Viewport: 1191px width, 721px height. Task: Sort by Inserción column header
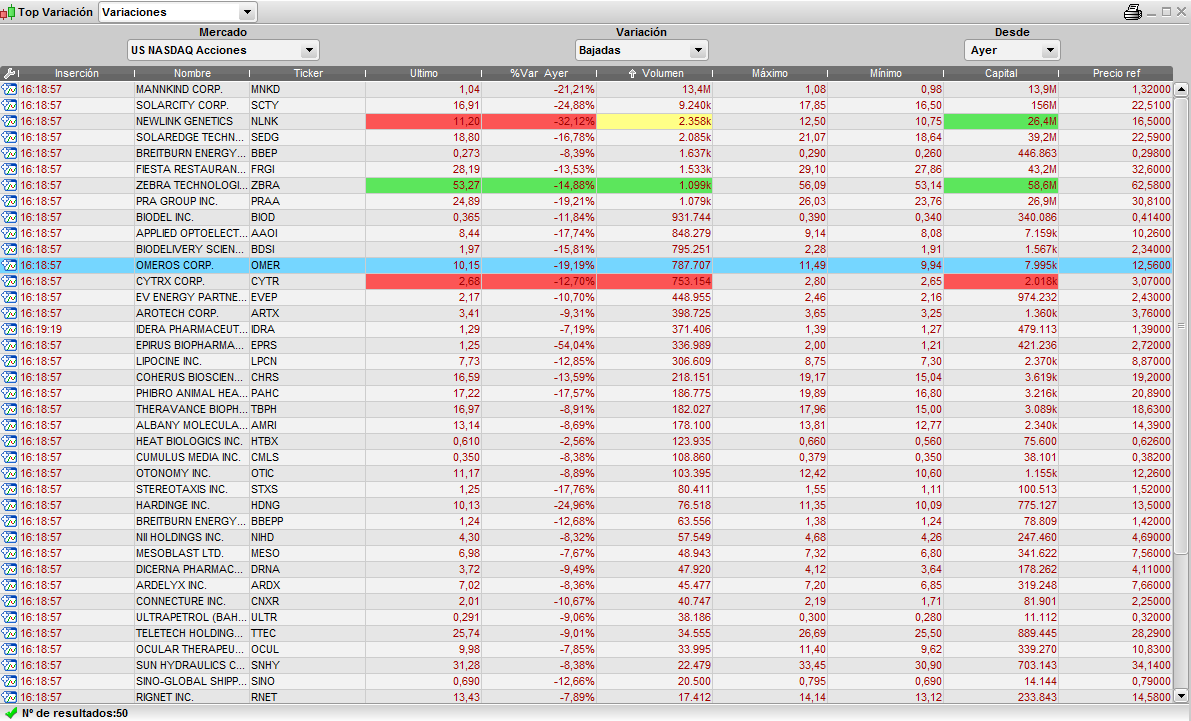coord(77,73)
